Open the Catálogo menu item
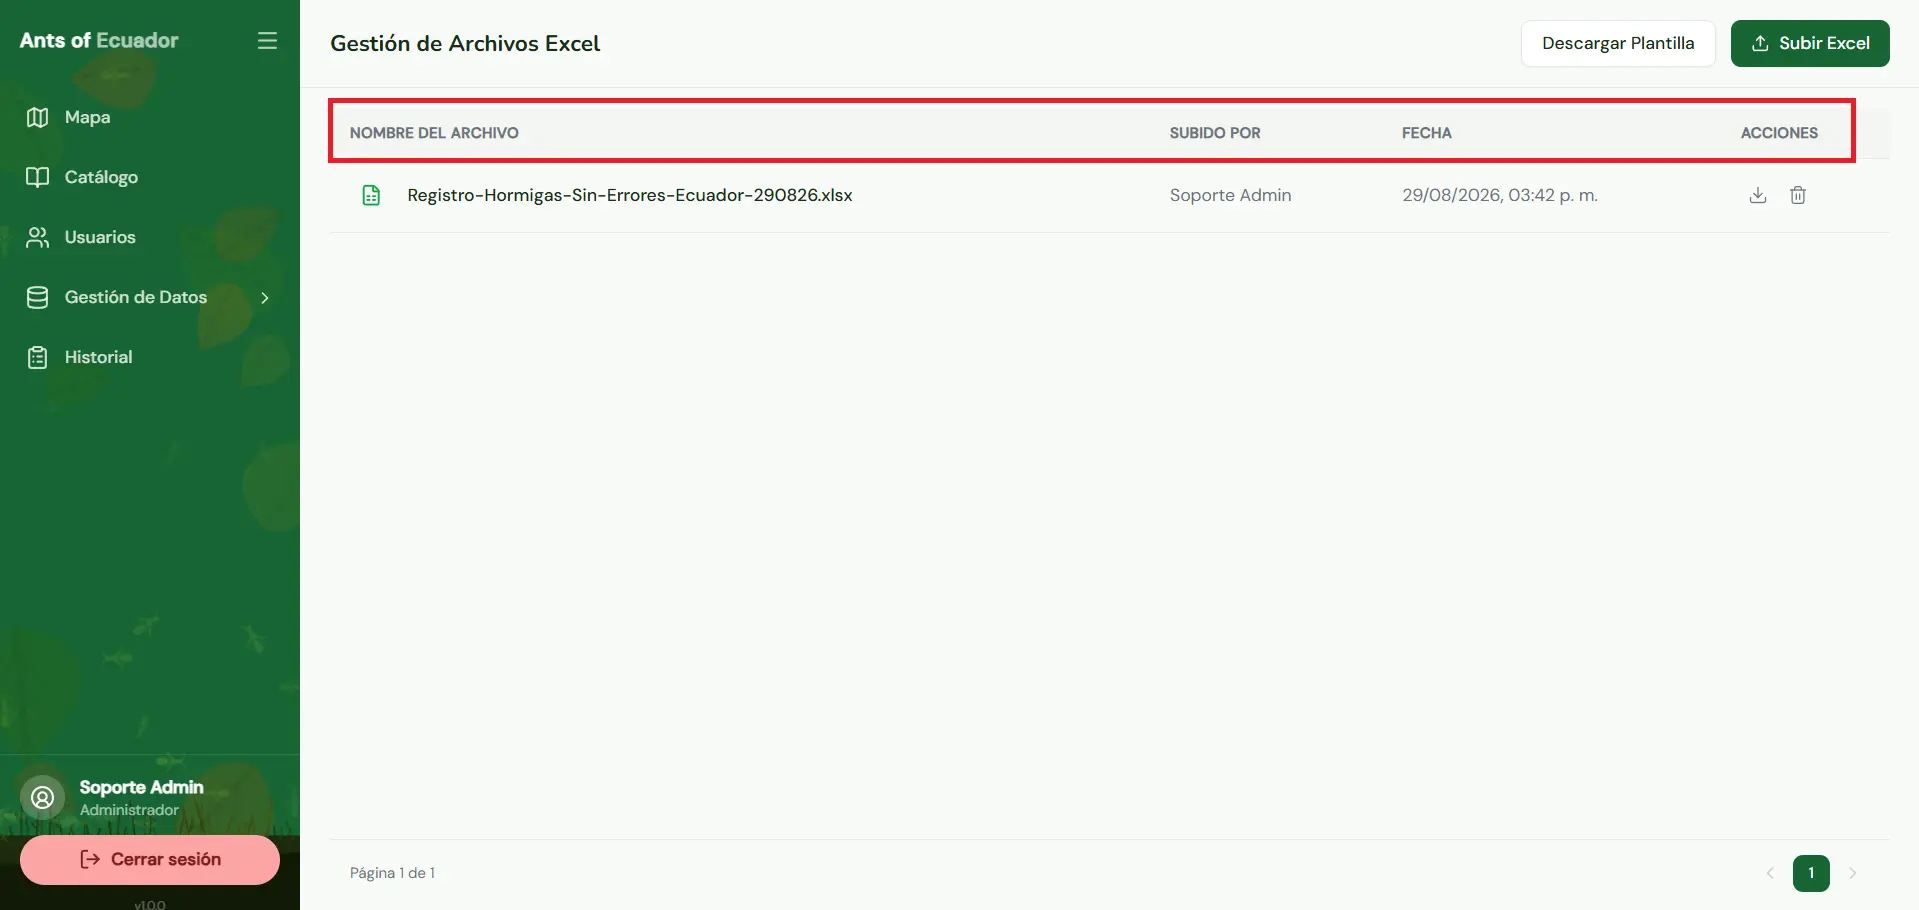Screen dimensions: 1919x910 [150, 177]
